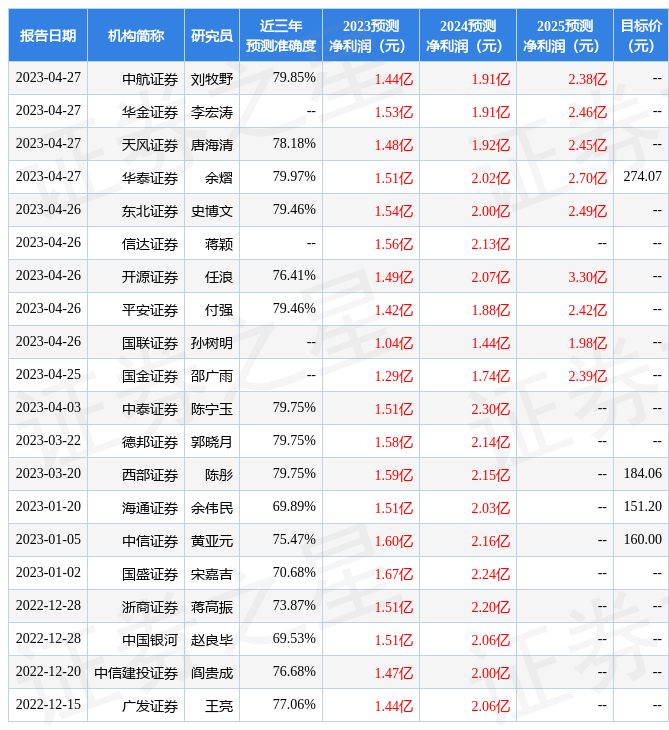
Task: Click the 机构简称 column header
Action: [136, 35]
